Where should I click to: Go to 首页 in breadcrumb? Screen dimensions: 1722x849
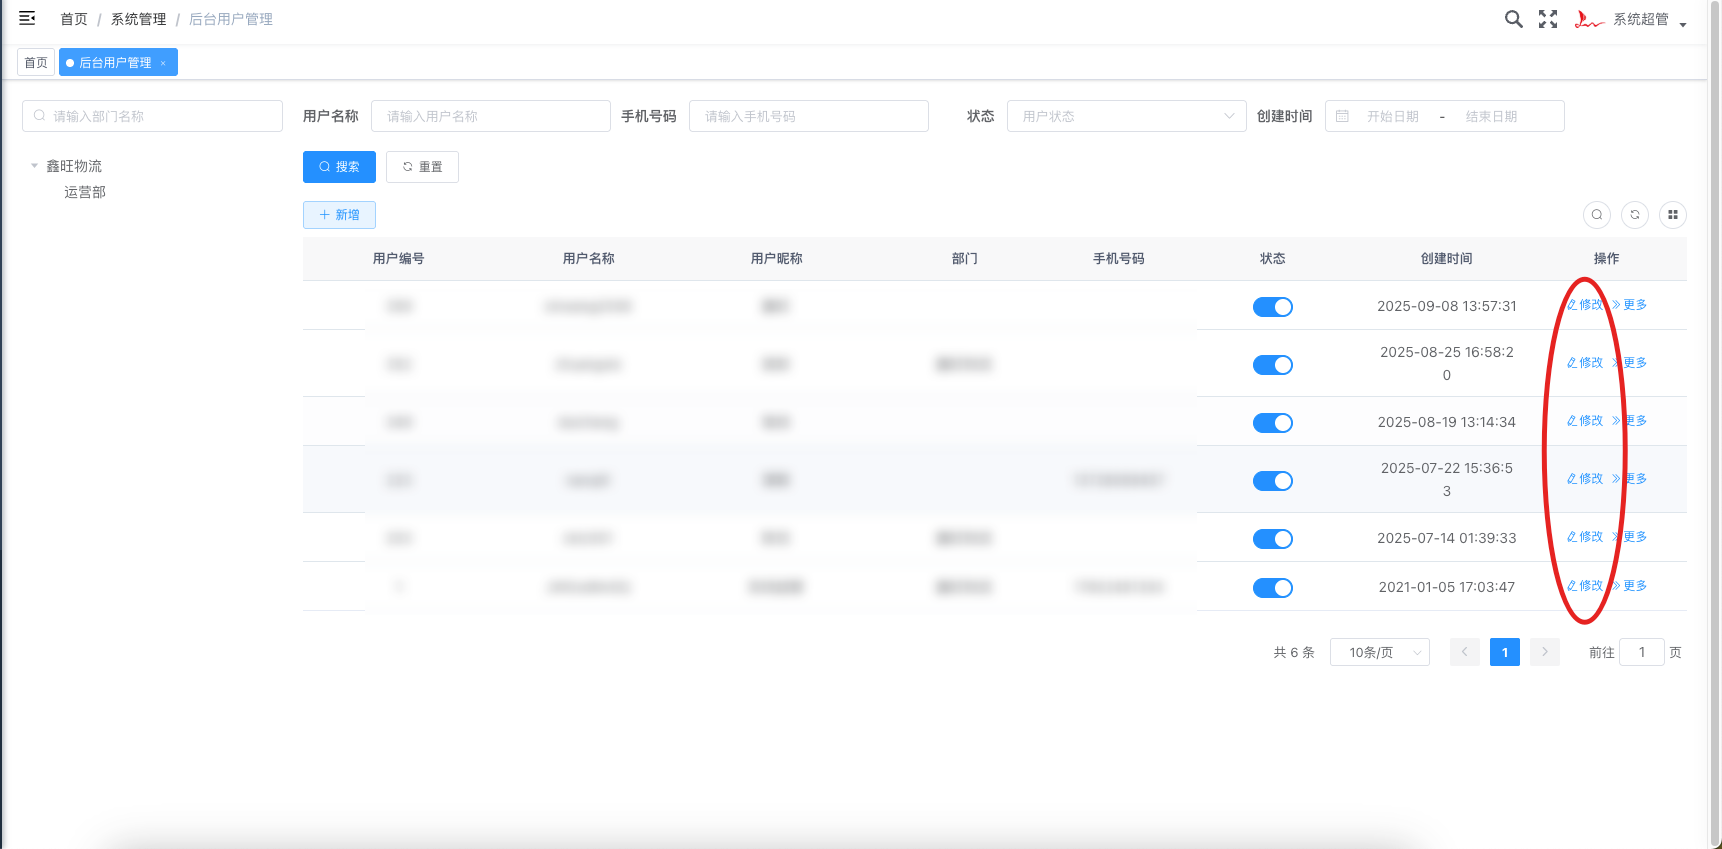[x=74, y=19]
